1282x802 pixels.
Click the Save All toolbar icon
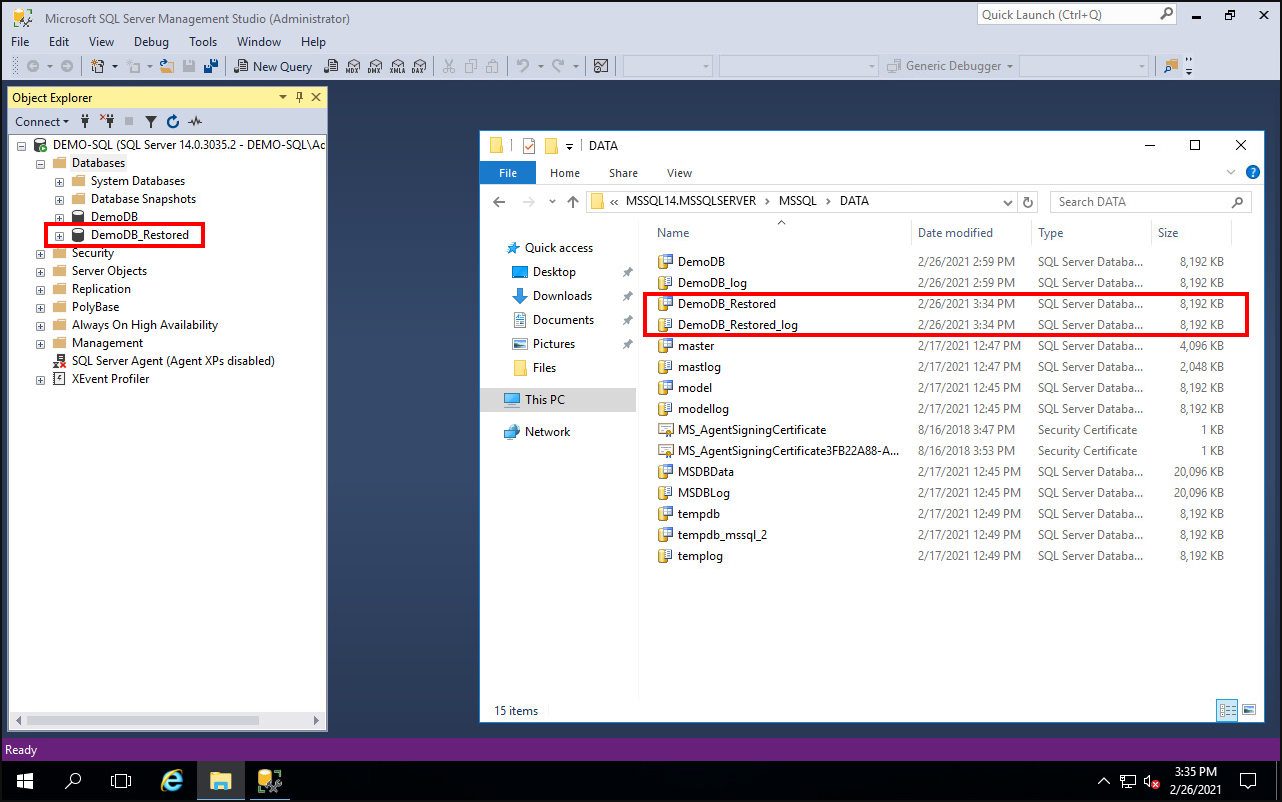(211, 66)
